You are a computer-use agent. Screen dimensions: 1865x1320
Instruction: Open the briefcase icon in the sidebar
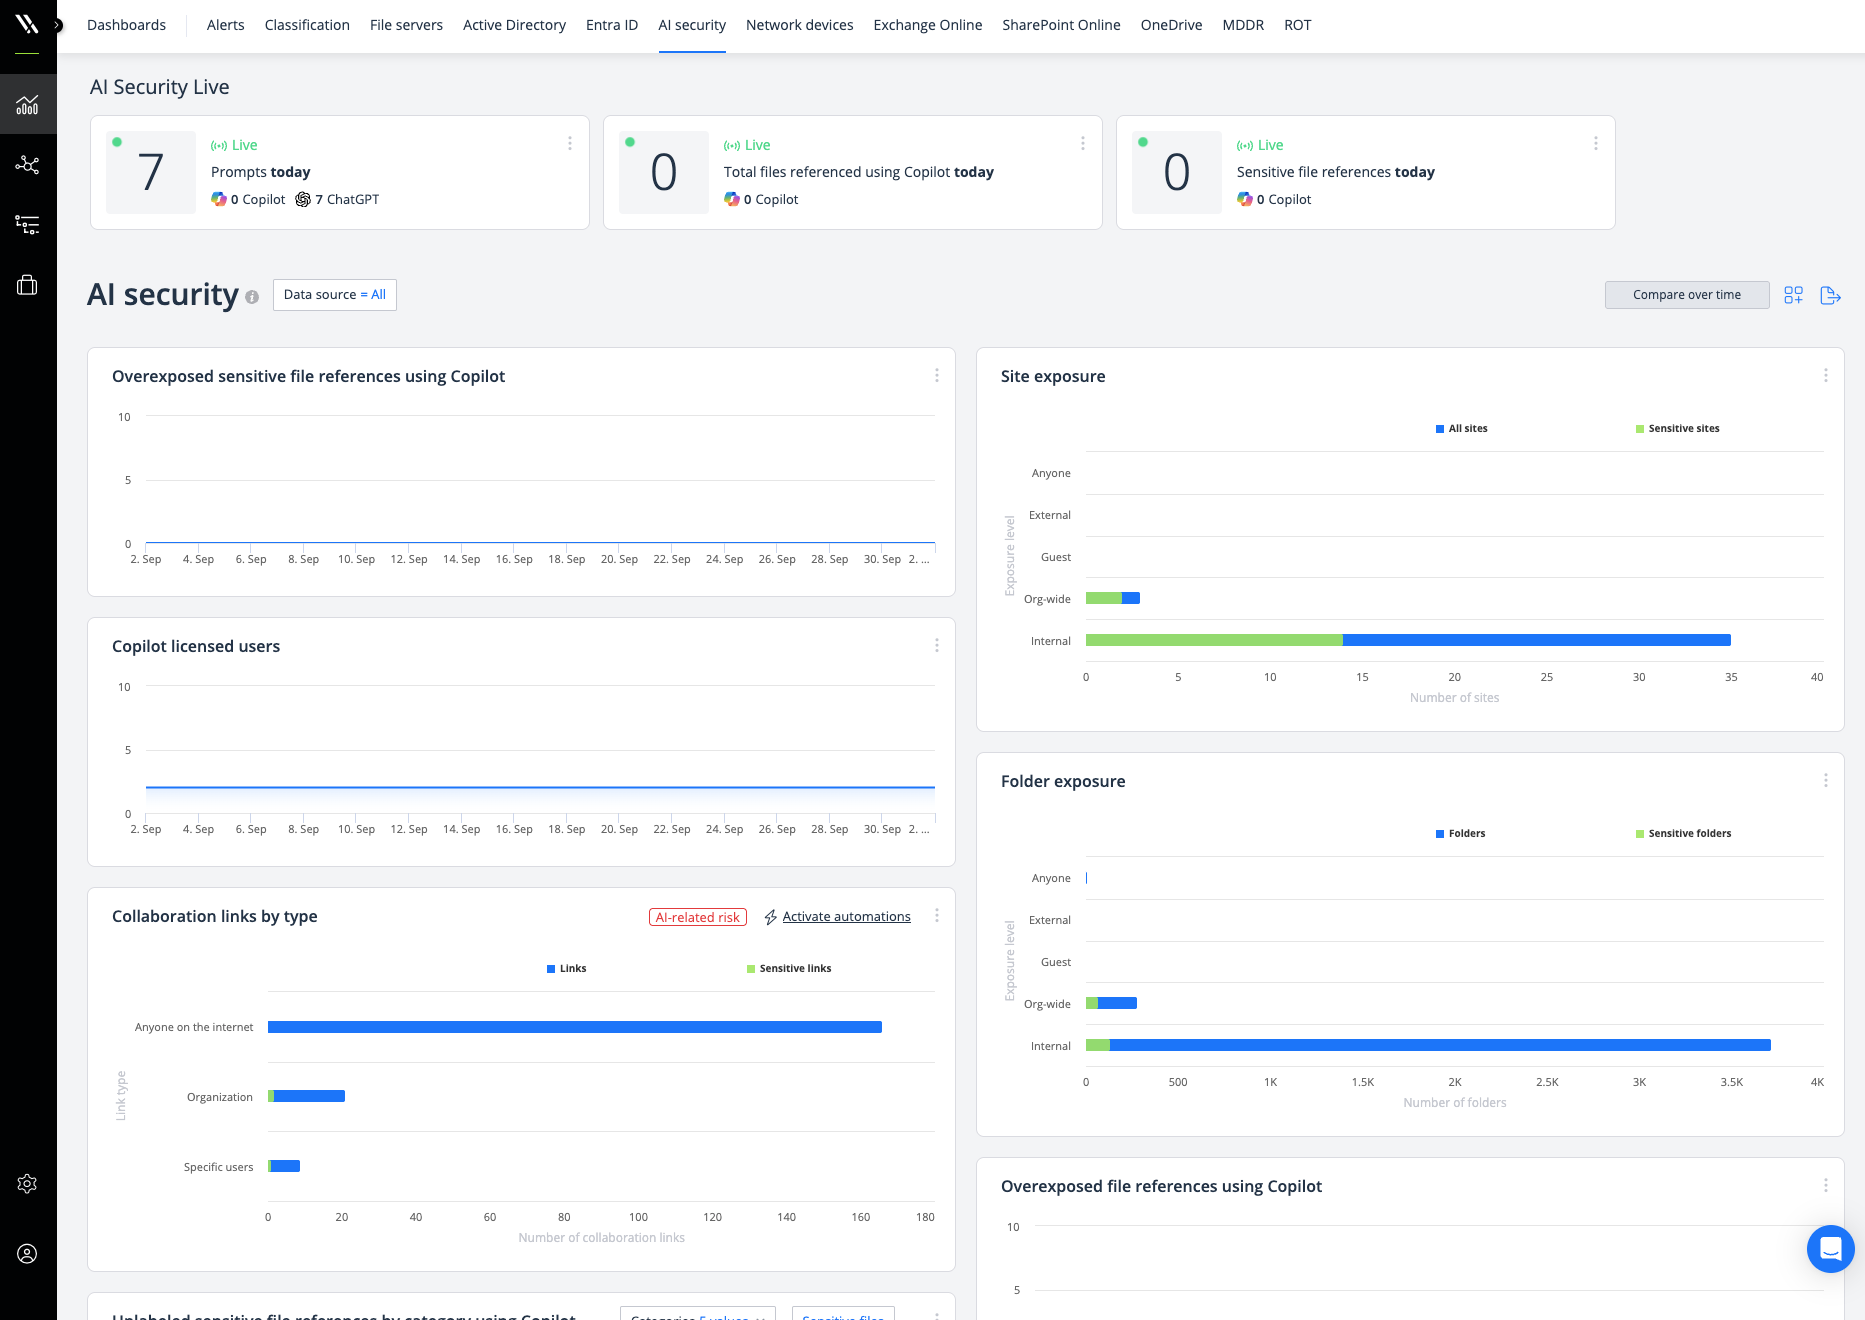[x=28, y=285]
